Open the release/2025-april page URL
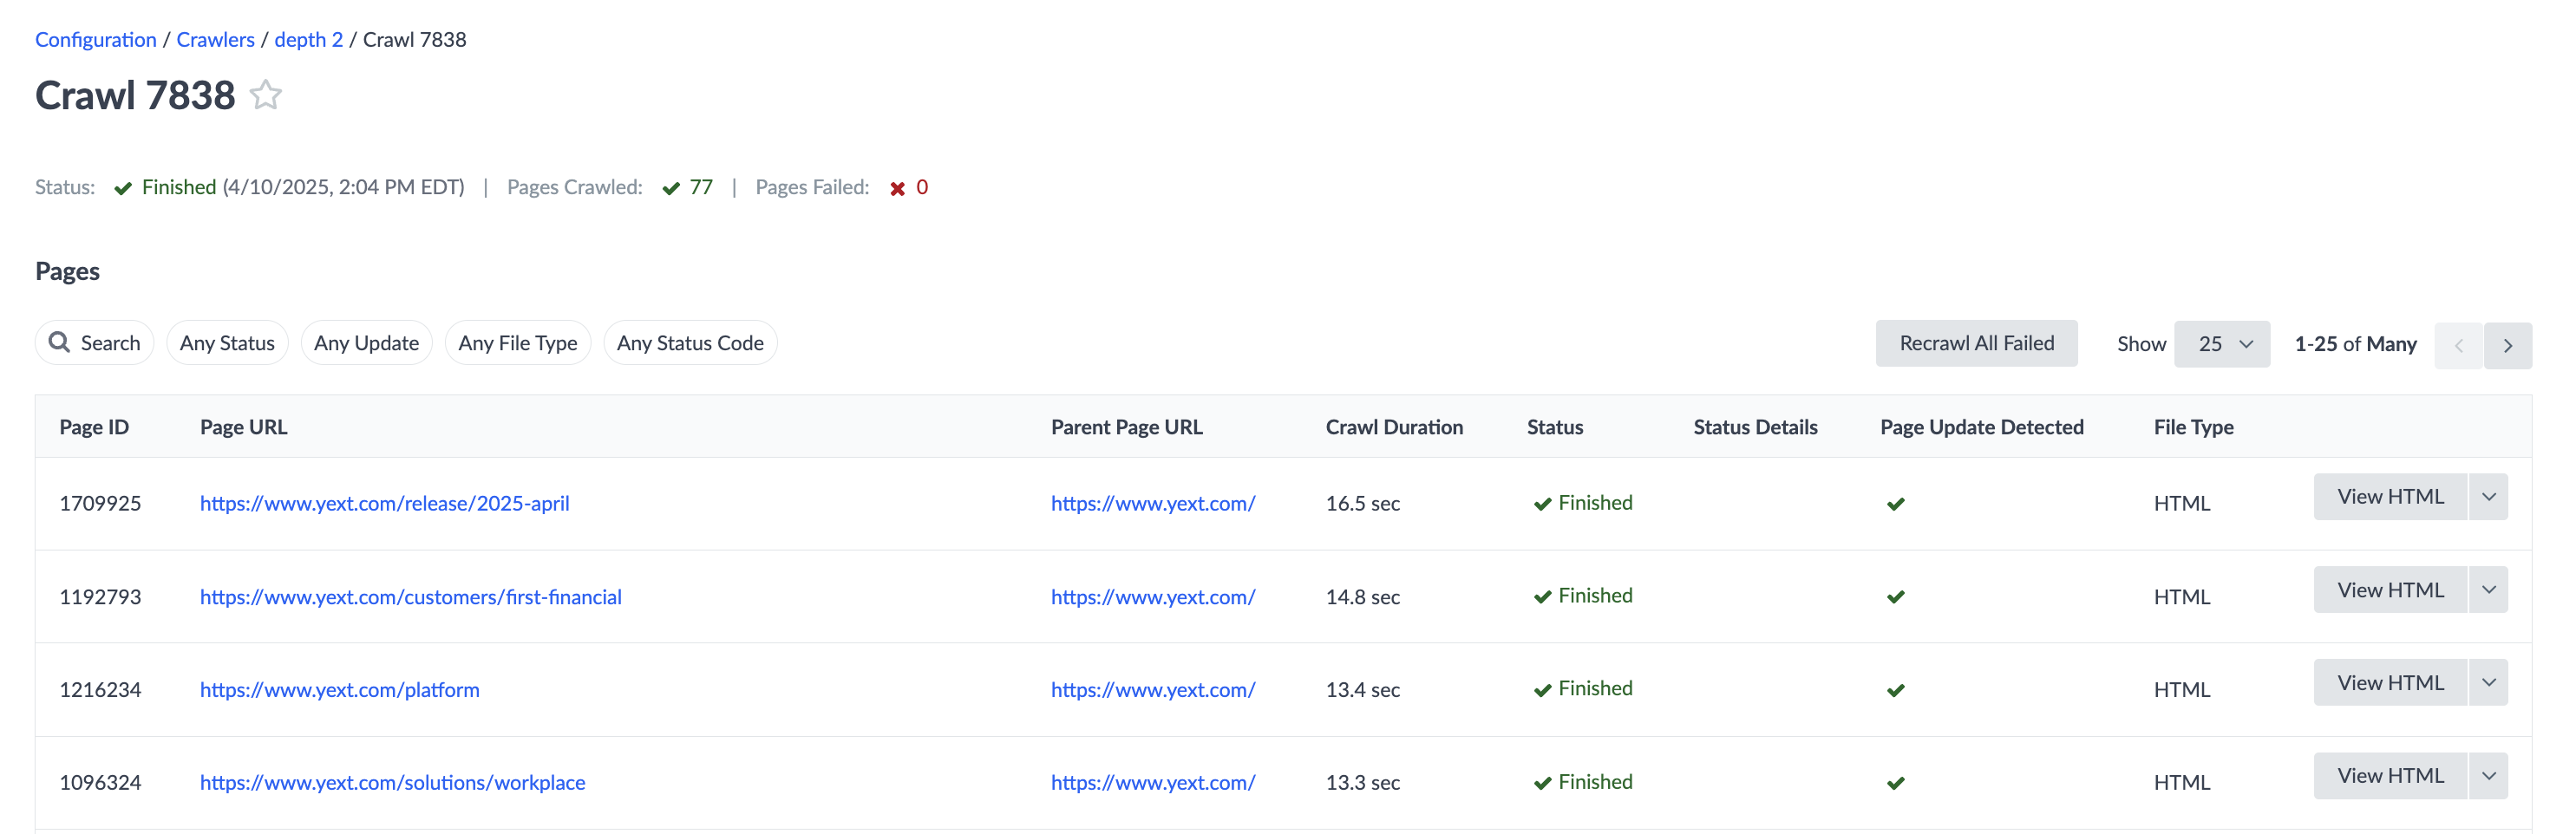Image resolution: width=2576 pixels, height=834 pixels. point(385,503)
